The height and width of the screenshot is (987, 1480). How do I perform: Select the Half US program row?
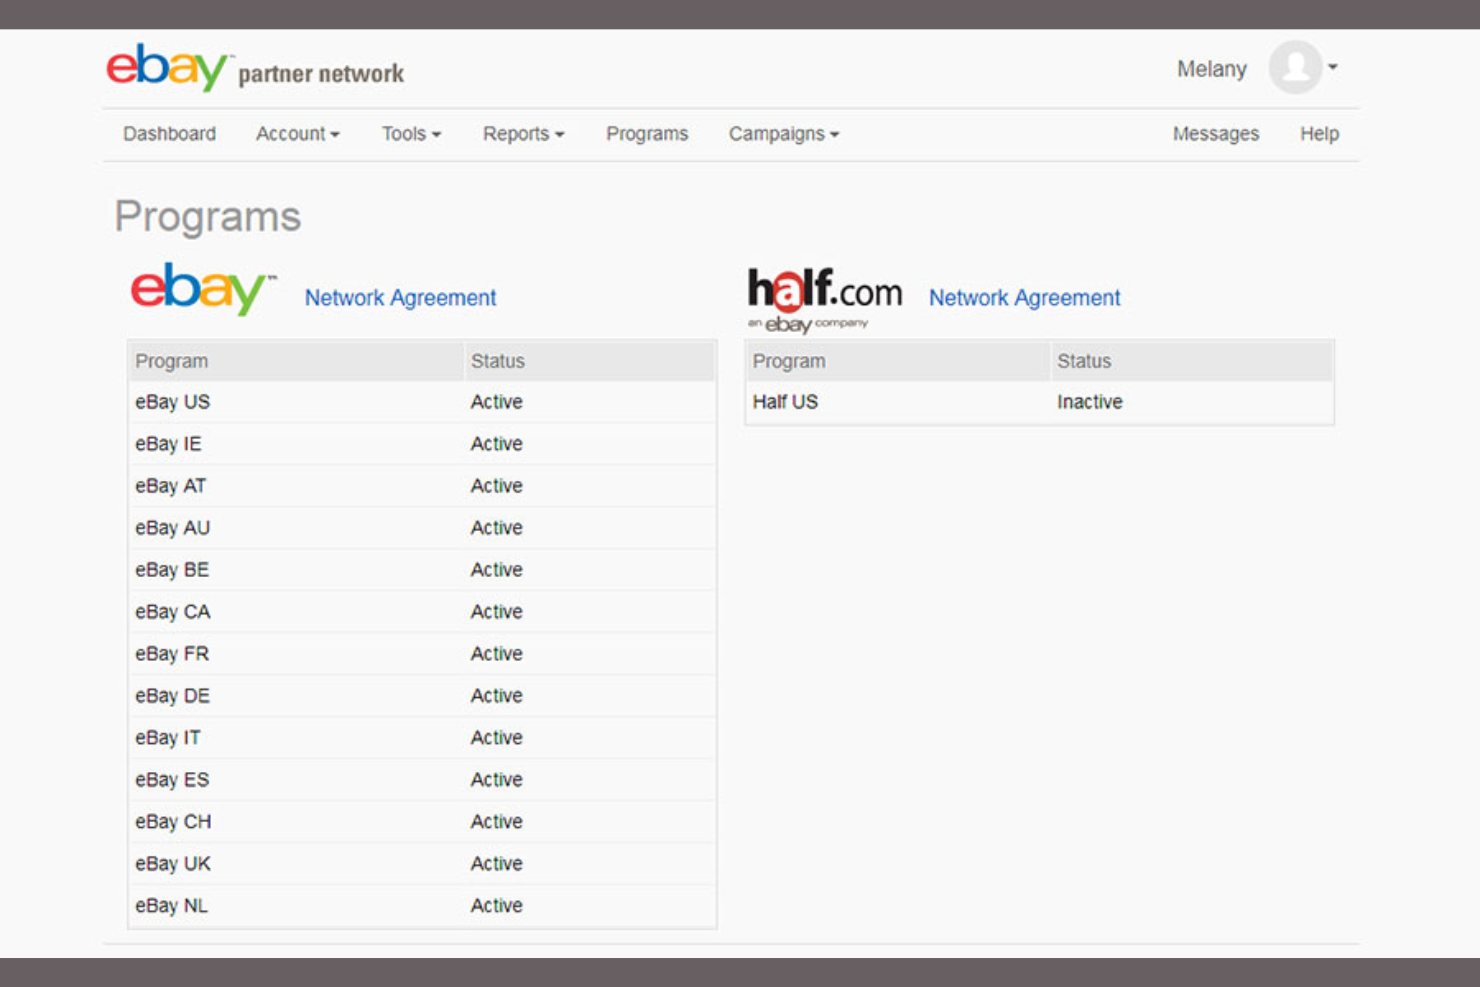tap(1039, 402)
